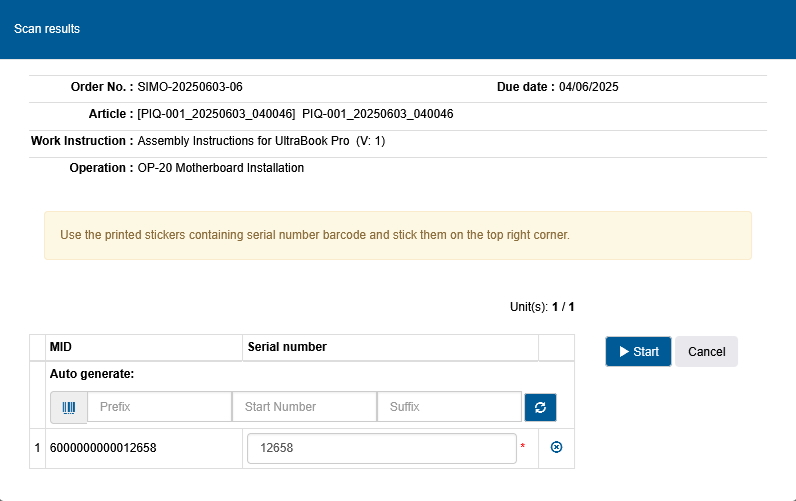
Task: Click the Scan results dialog title
Action: pos(47,29)
